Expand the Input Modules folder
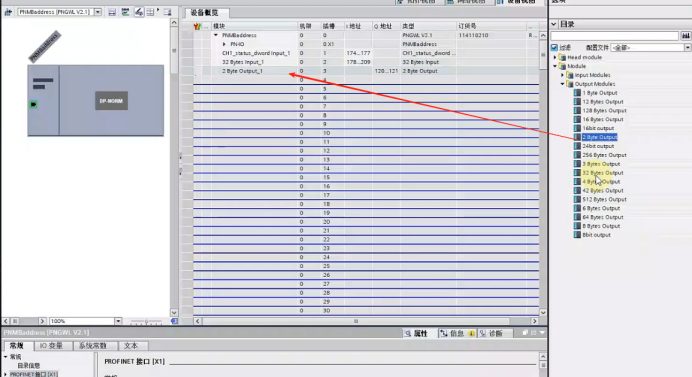 pyautogui.click(x=563, y=75)
